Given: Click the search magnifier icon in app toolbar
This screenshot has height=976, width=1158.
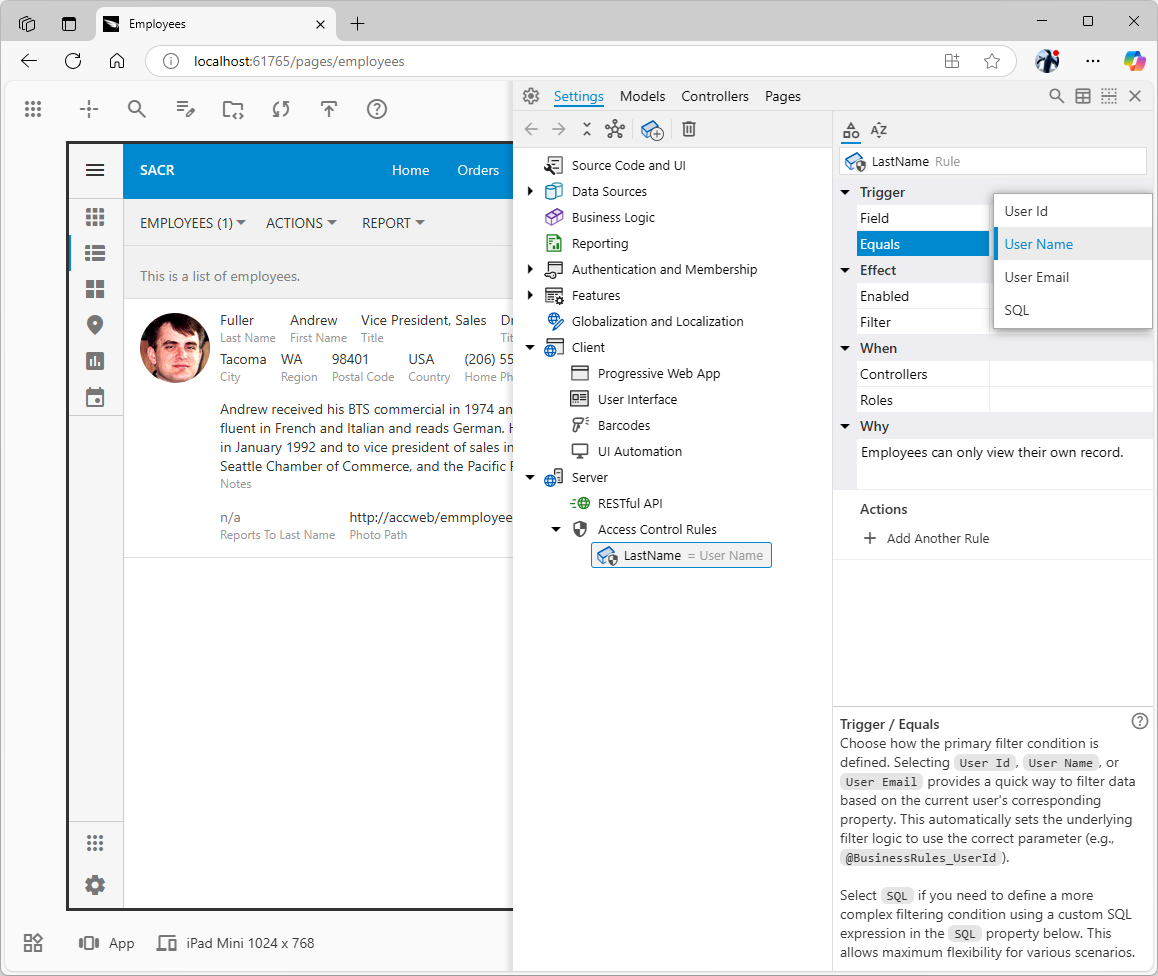Looking at the screenshot, I should (137, 109).
